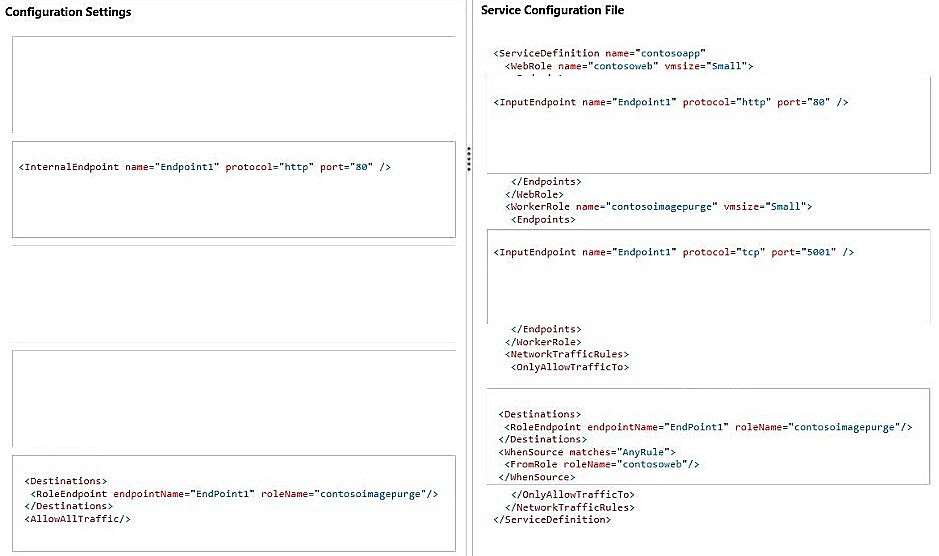Select the InternalEndpoint Endpoint1 http setting box
The height and width of the screenshot is (556, 939).
234,189
